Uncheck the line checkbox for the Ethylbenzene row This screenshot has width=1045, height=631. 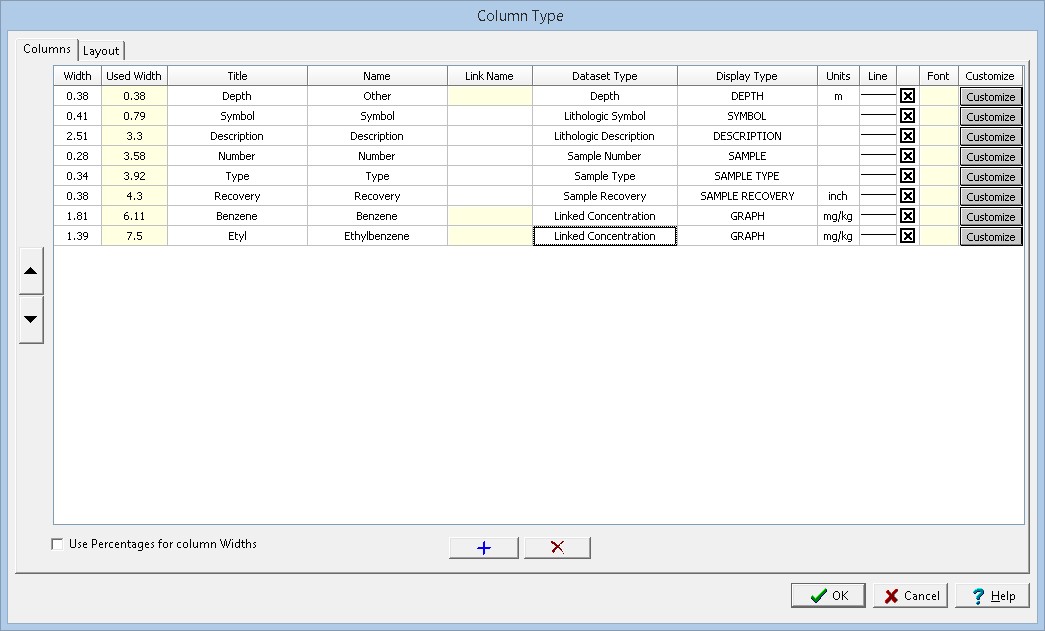point(907,236)
